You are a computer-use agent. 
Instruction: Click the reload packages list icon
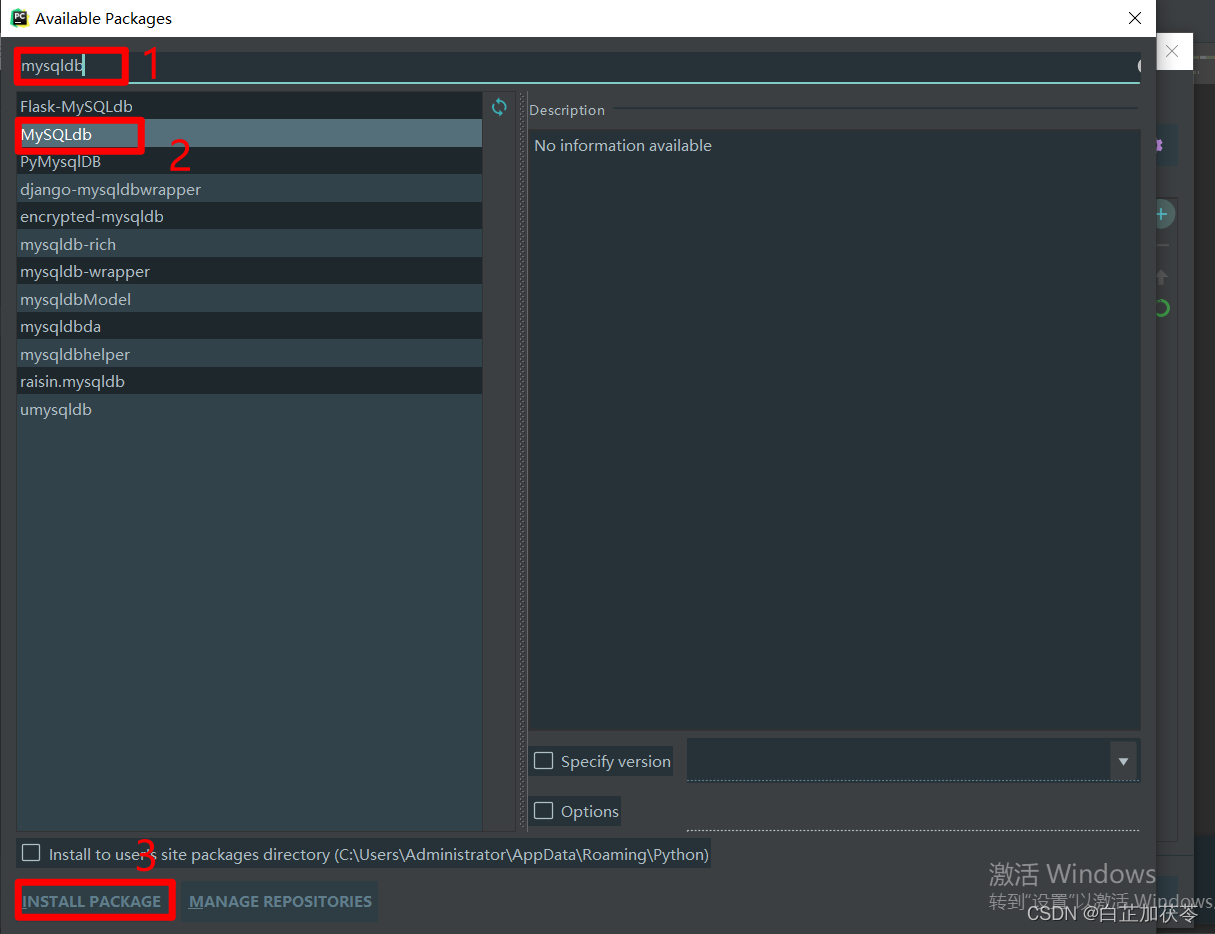[499, 106]
